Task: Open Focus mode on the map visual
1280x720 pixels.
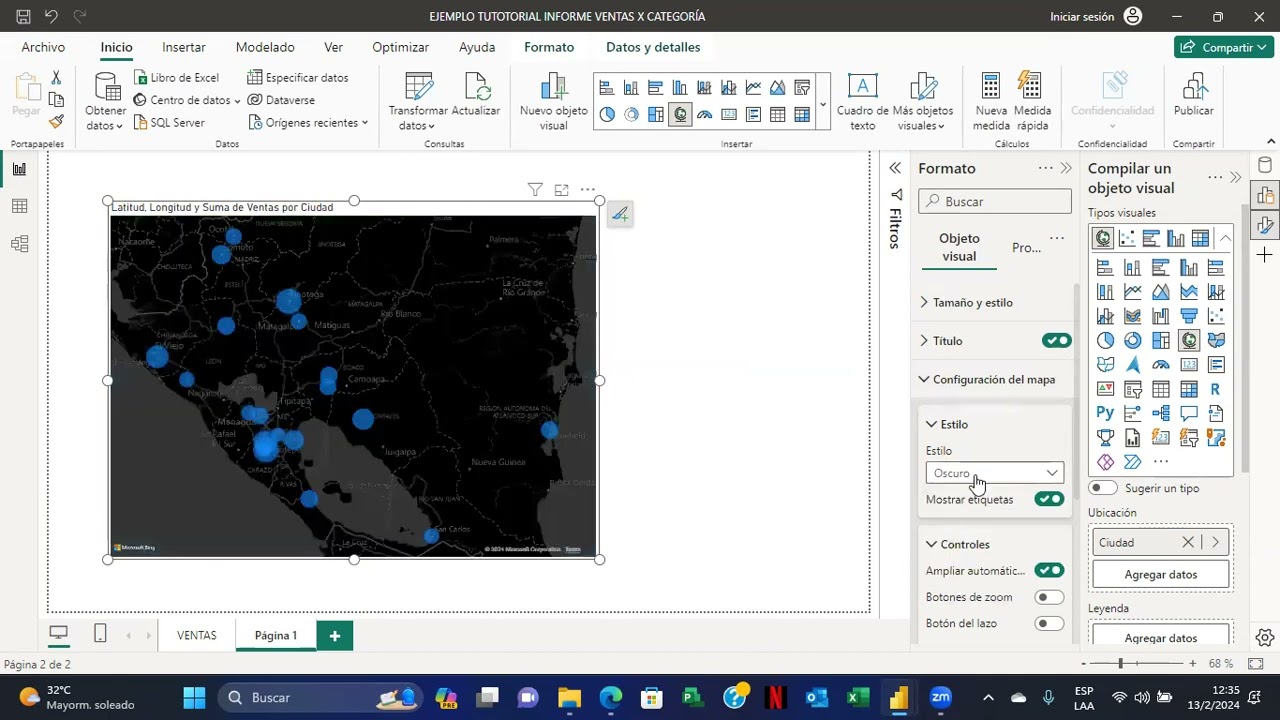Action: coord(561,189)
